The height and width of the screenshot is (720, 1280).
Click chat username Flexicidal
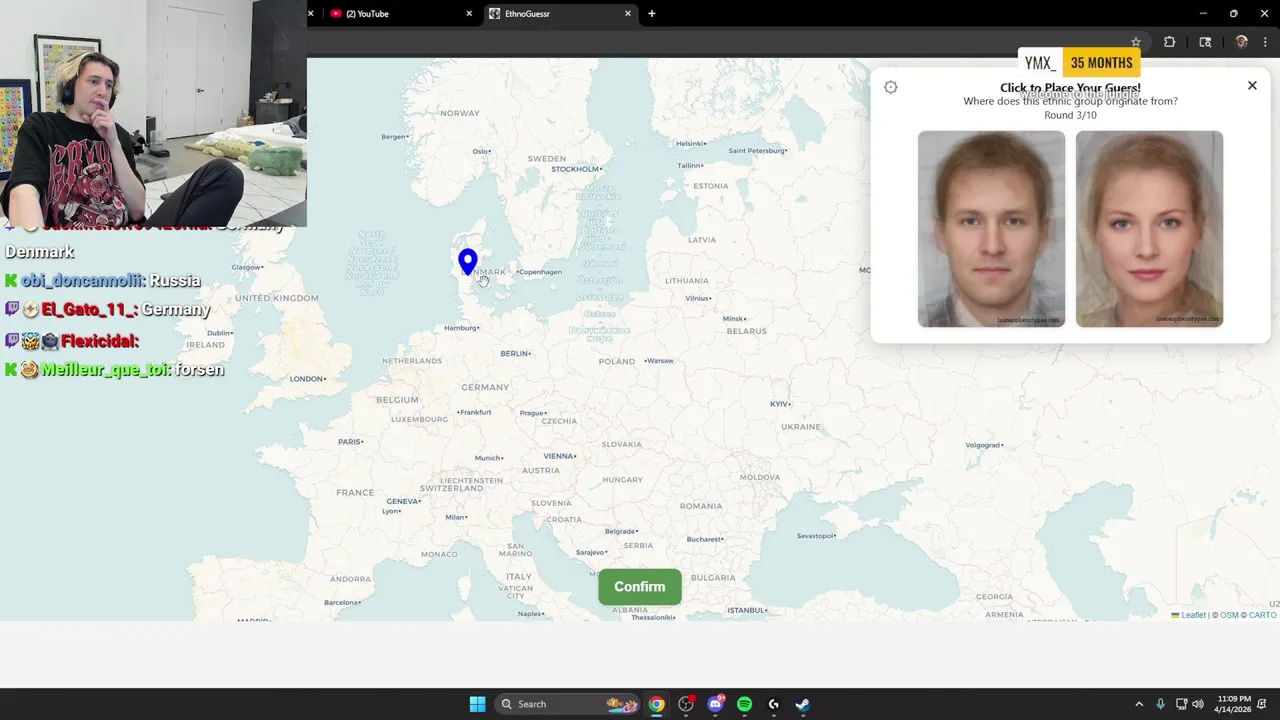coord(98,342)
